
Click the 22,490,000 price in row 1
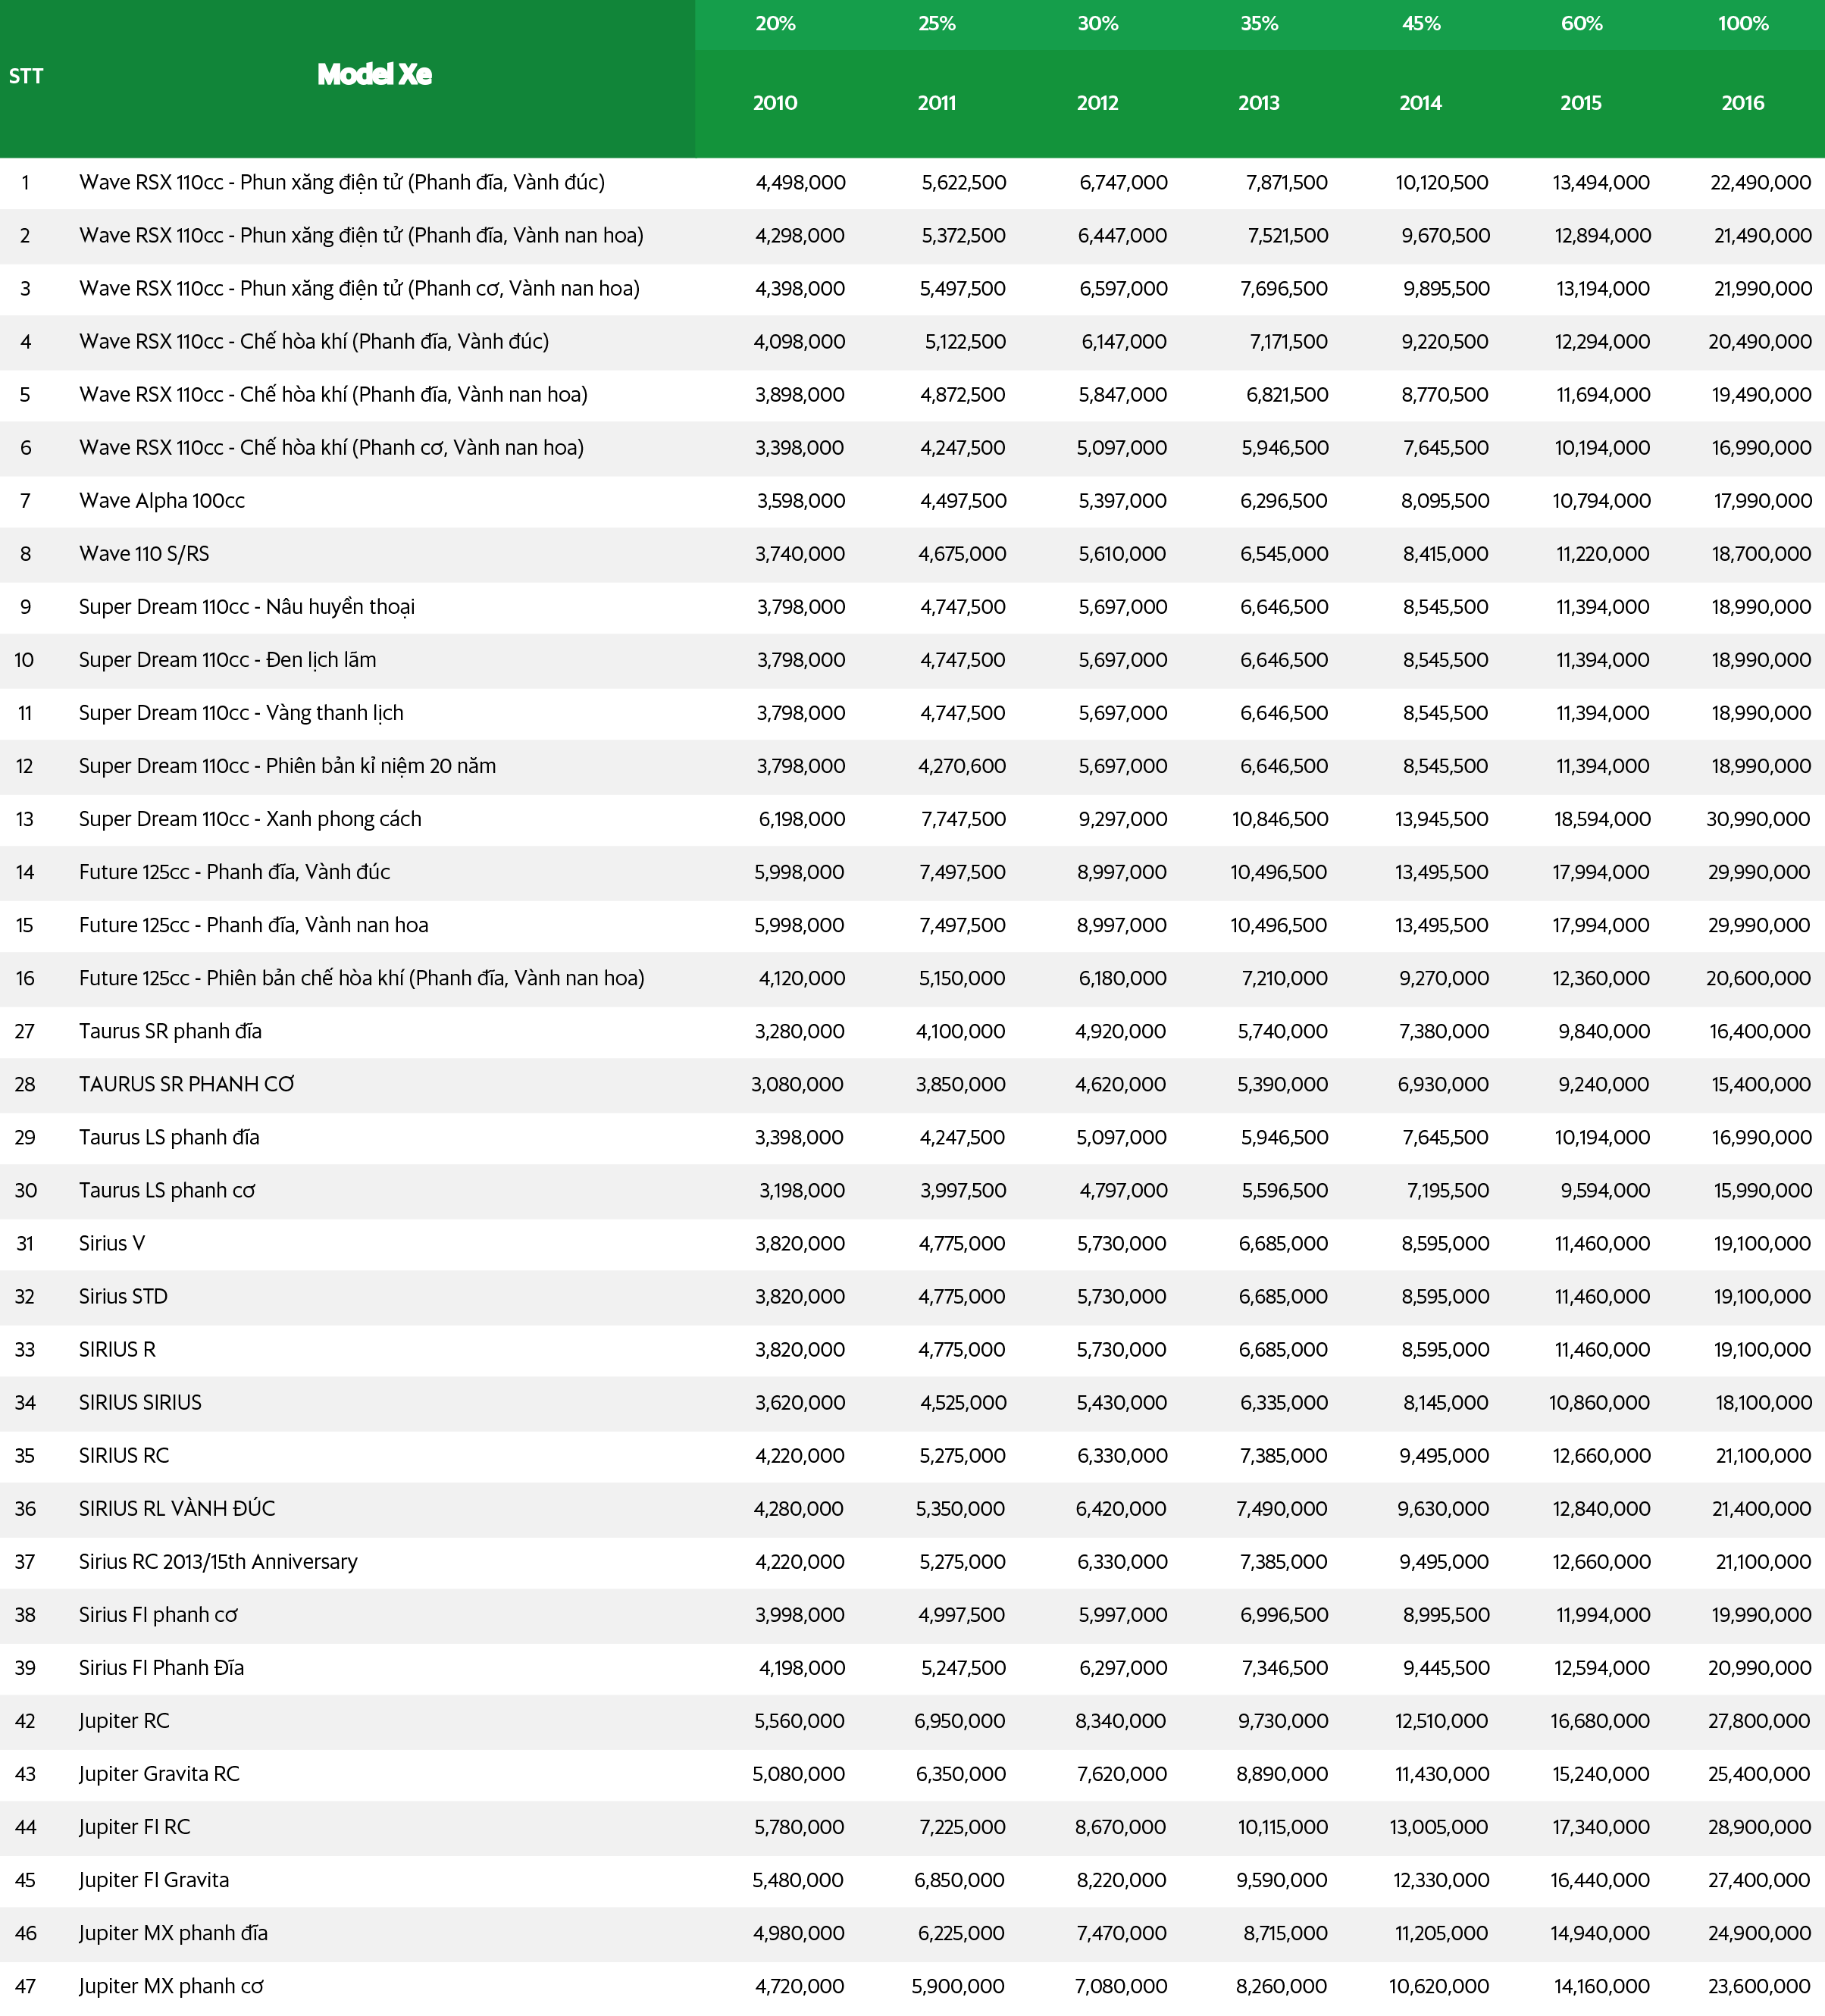(1760, 183)
